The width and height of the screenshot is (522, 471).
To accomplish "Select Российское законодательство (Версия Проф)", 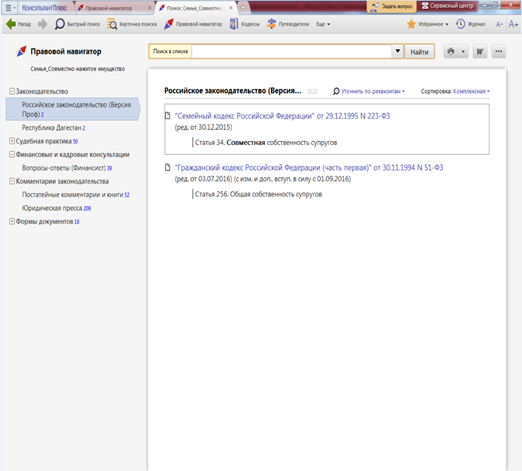I will coord(72,109).
